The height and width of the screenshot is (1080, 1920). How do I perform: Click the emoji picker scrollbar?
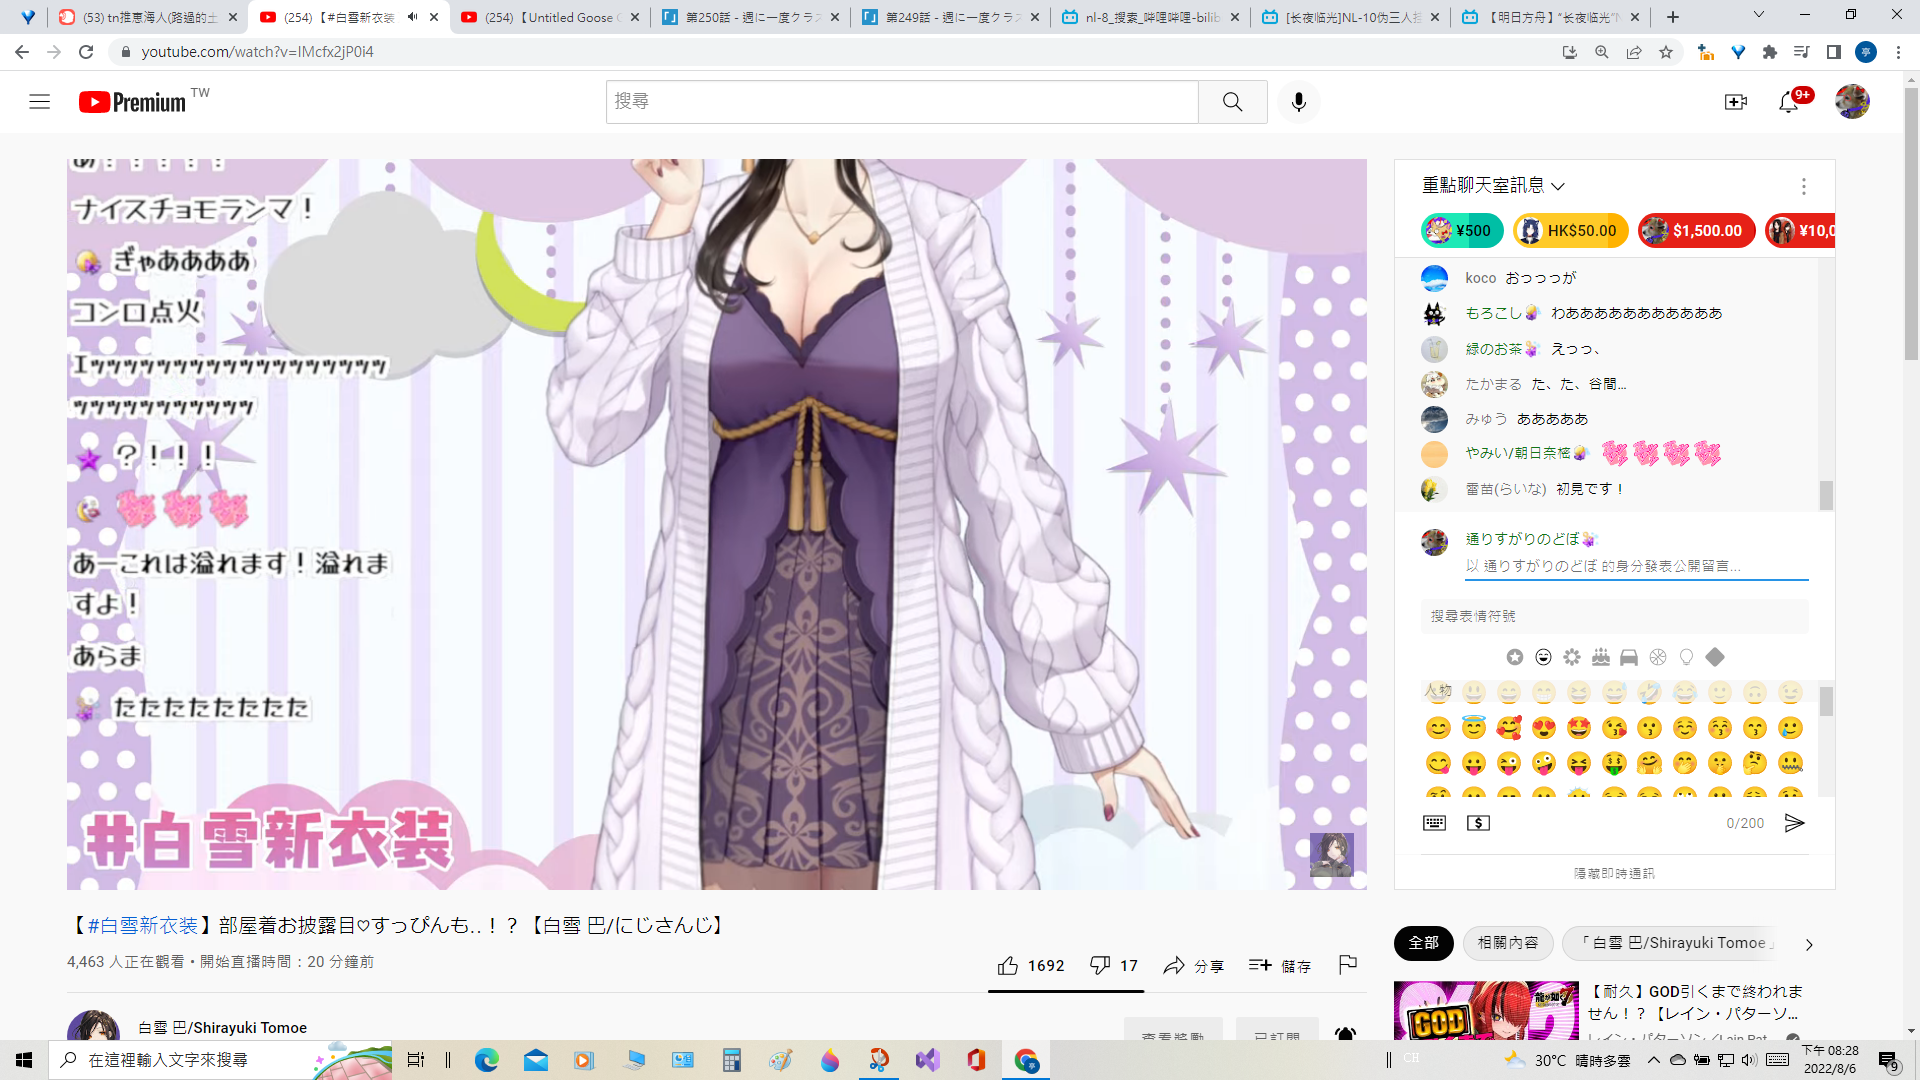(1826, 701)
